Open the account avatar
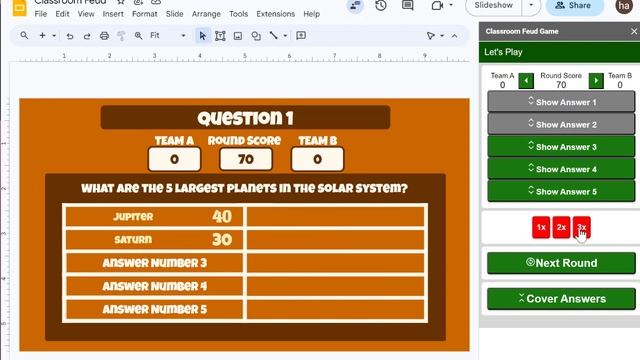Screen dimensions: 640x360 click(x=624, y=6)
